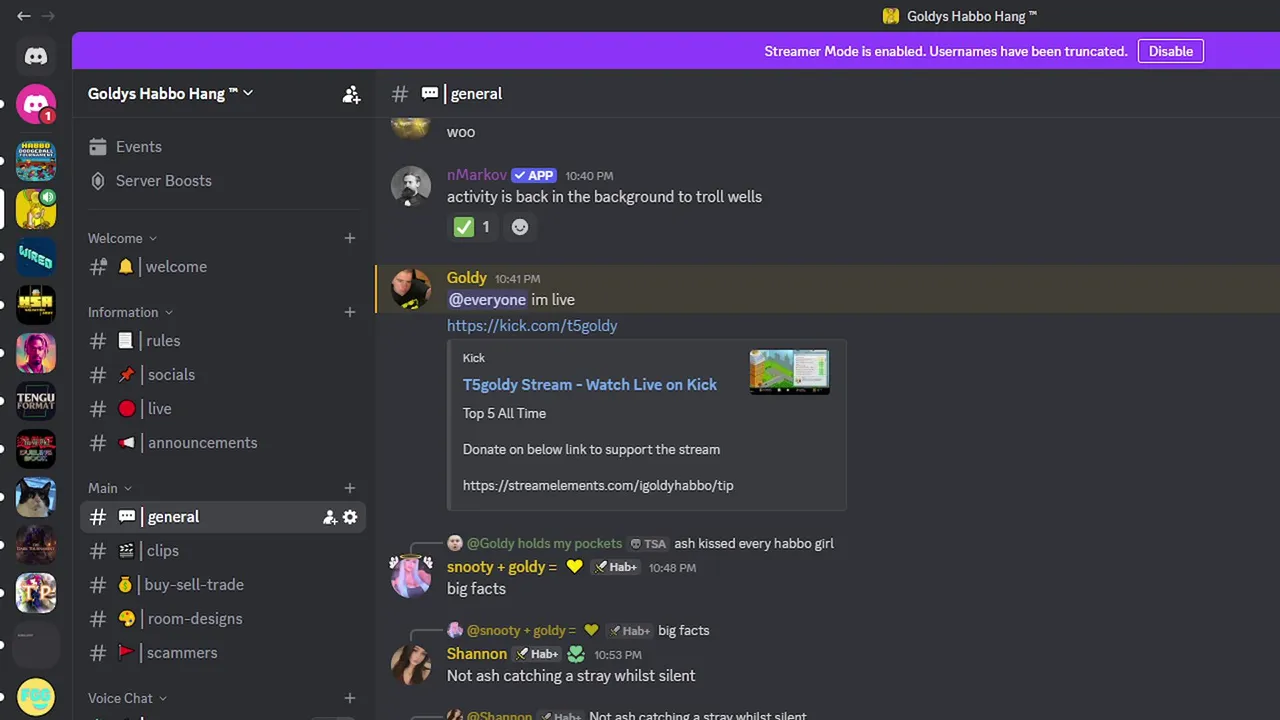Screen dimensions: 1280x720
Task: Collapse the Main category
Action: (x=110, y=488)
